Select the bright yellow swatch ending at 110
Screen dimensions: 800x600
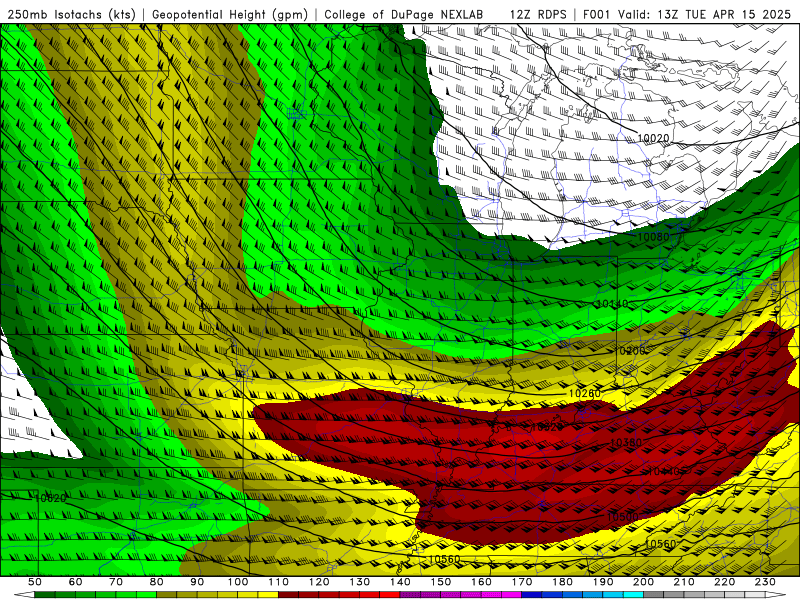[x=268, y=595]
